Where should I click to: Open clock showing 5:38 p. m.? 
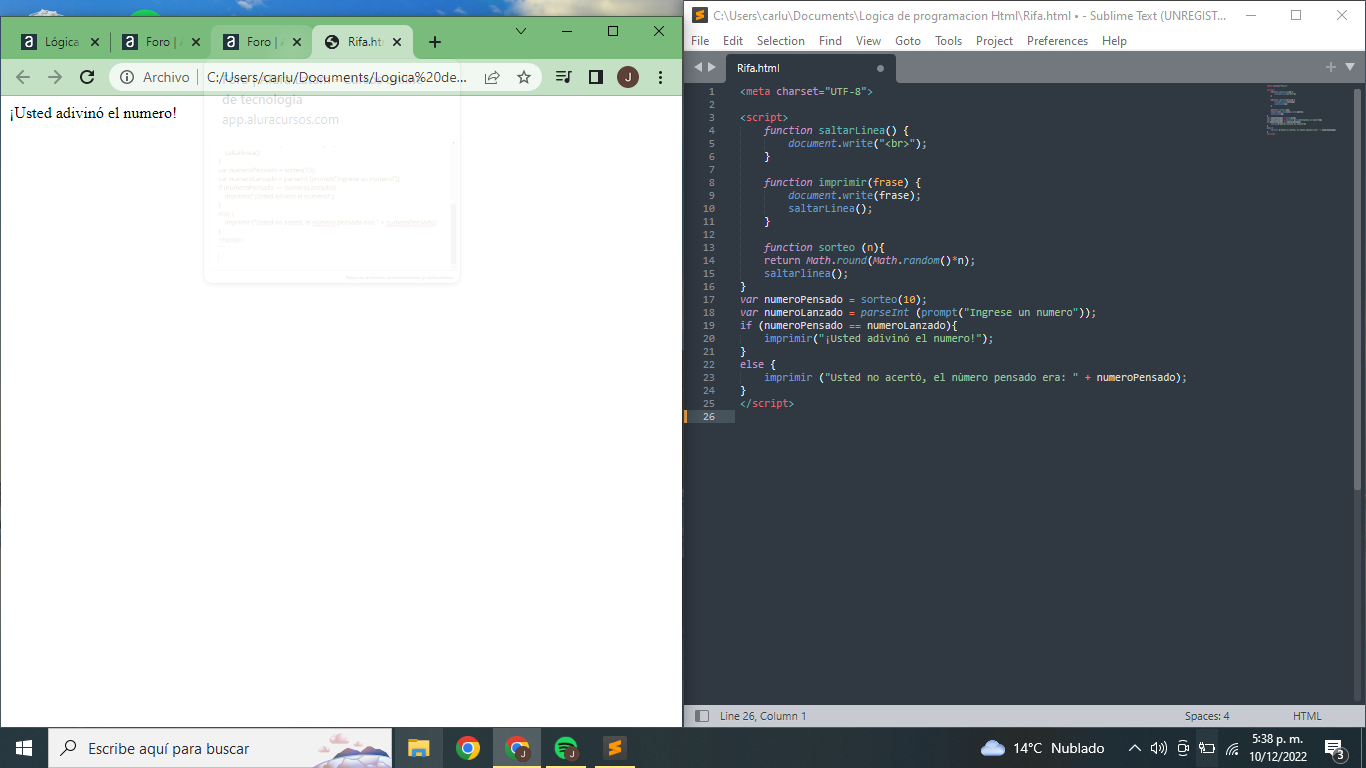pos(1278,748)
